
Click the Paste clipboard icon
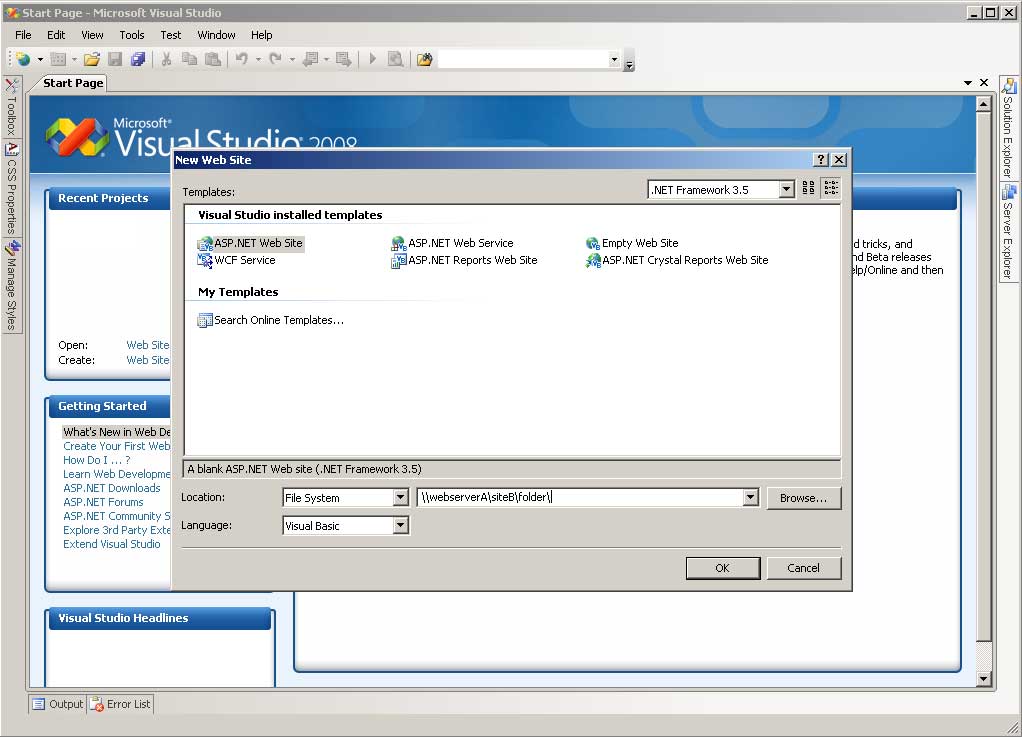[x=212, y=59]
